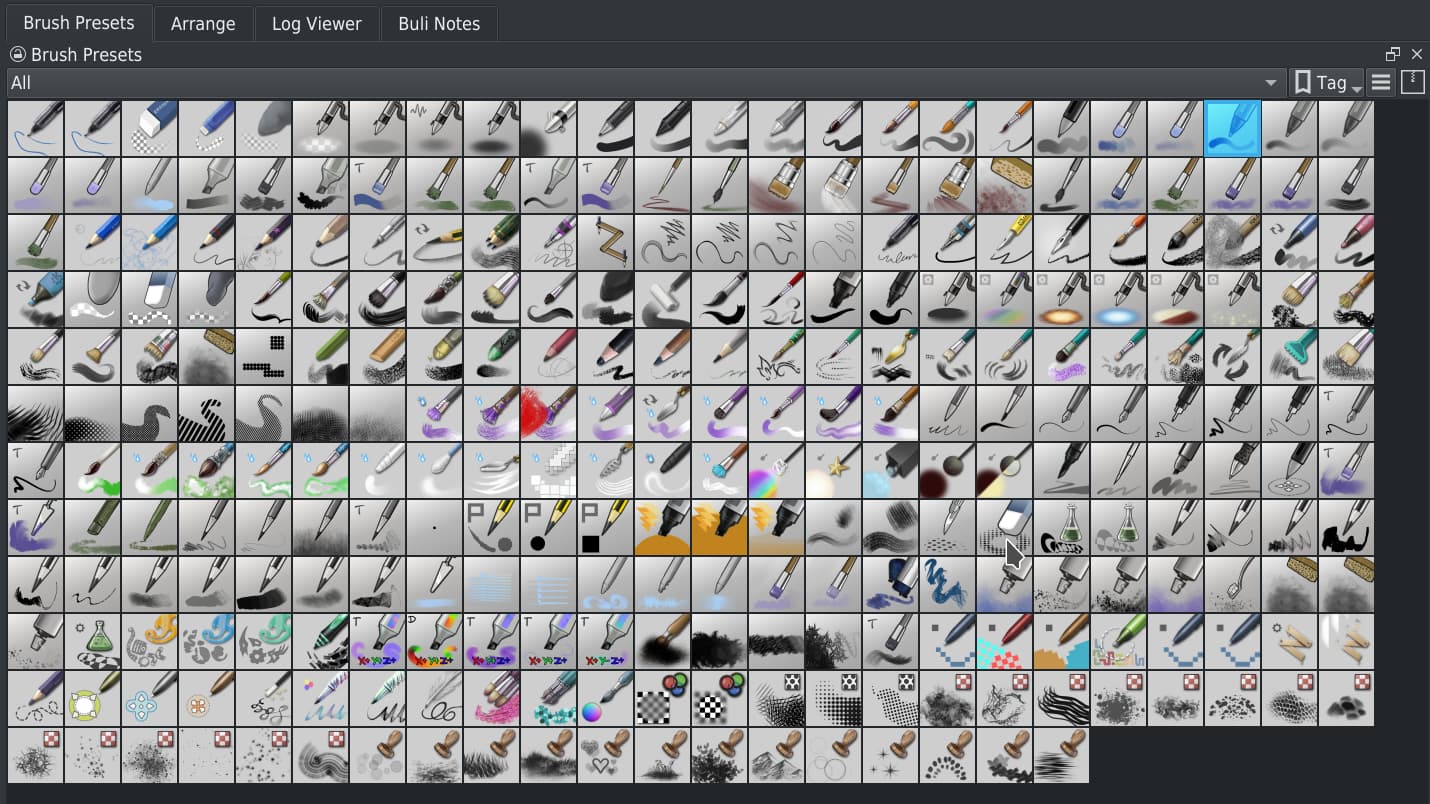Viewport: 1430px width, 804px height.
Task: Select the gold star brush preset
Action: (833, 470)
